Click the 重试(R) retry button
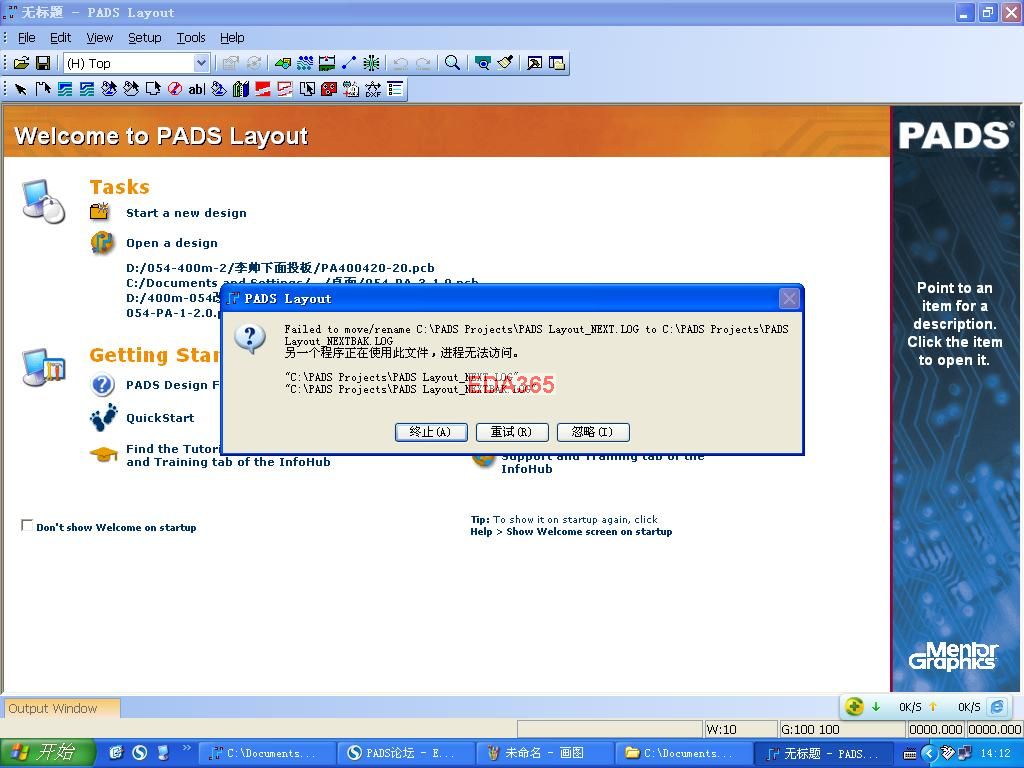Image resolution: width=1024 pixels, height=768 pixels. [512, 432]
